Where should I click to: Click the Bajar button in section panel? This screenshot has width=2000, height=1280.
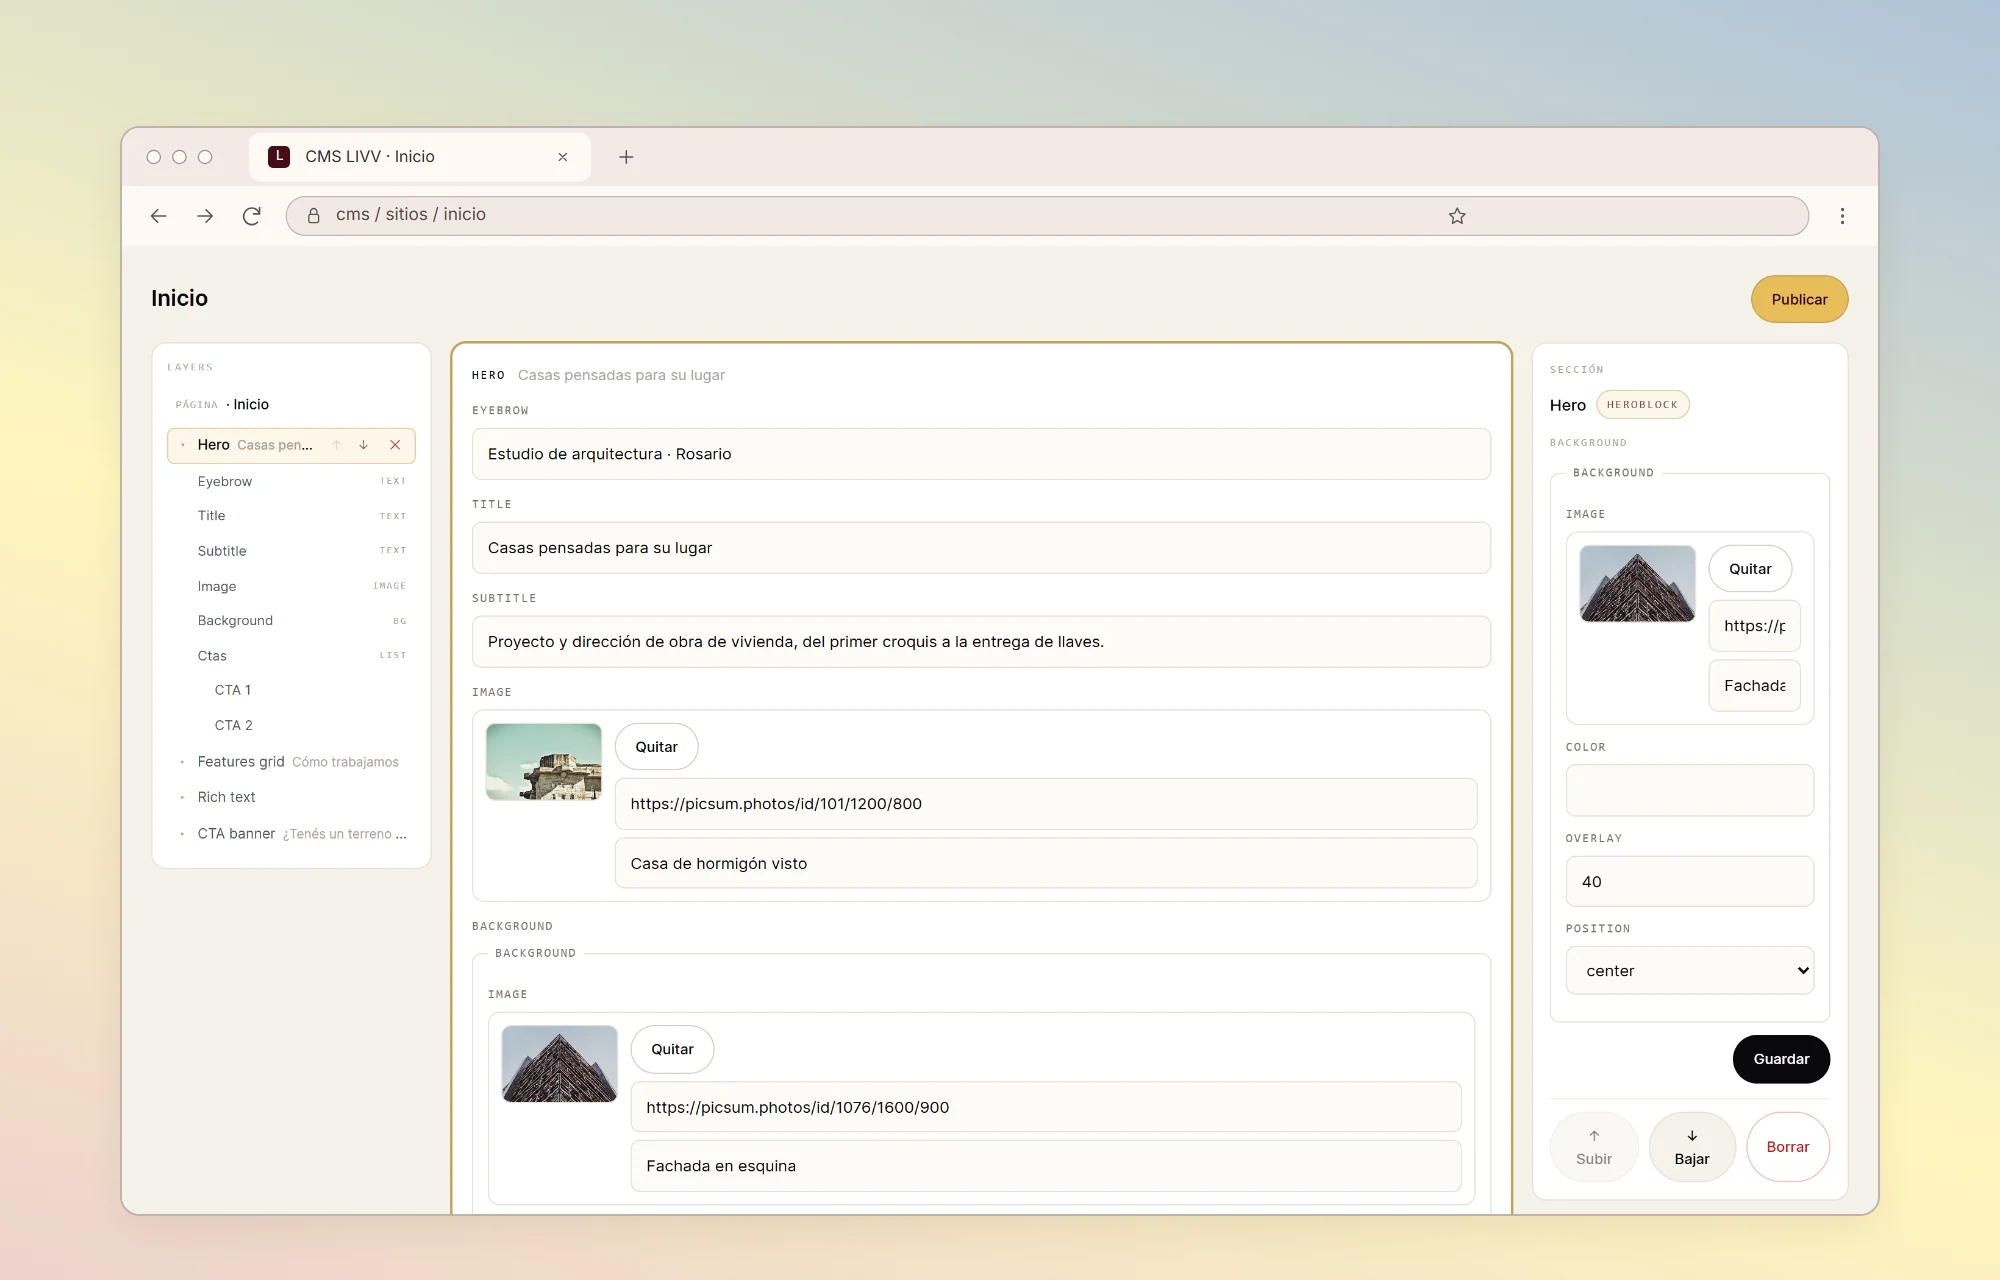1692,1147
